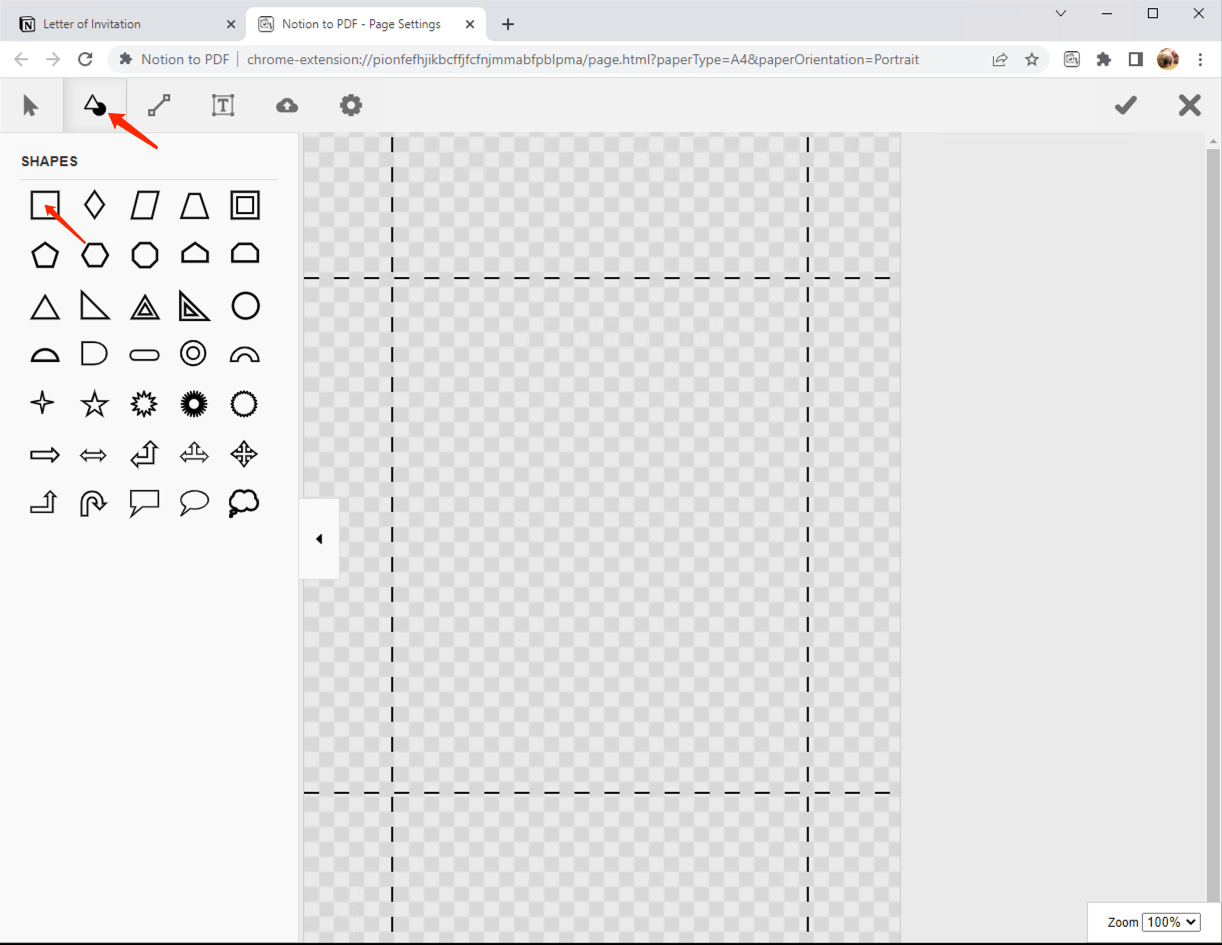Select the circle shape
This screenshot has width=1222, height=945.
click(244, 305)
